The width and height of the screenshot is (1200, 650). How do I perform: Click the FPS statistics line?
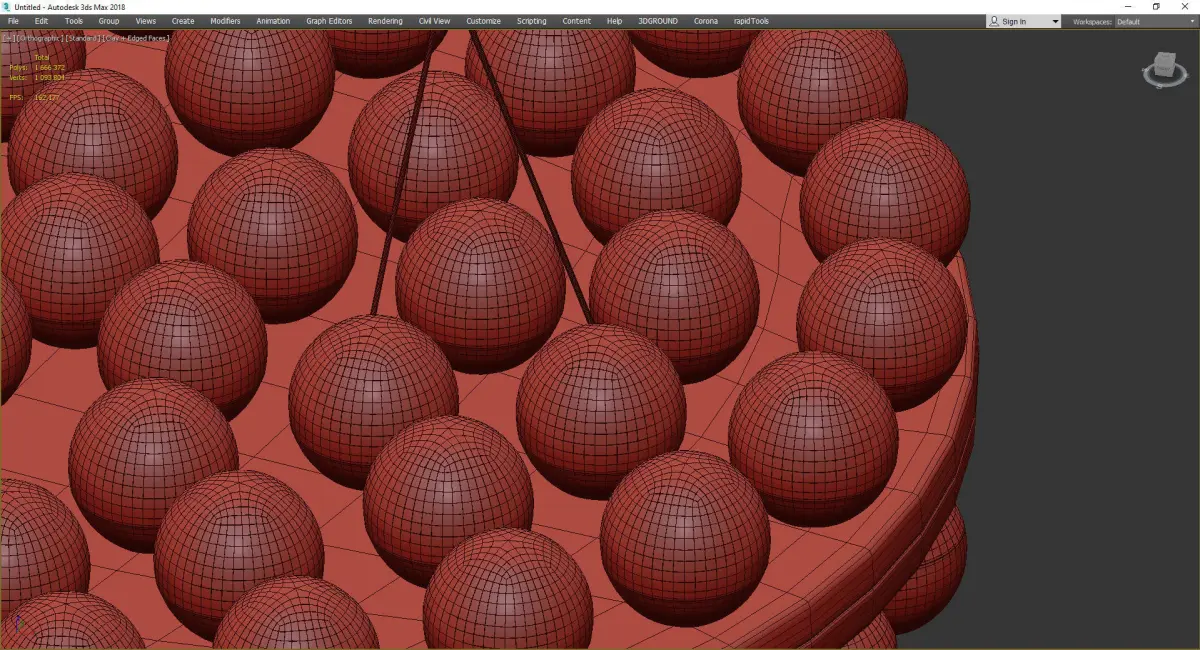coord(34,98)
